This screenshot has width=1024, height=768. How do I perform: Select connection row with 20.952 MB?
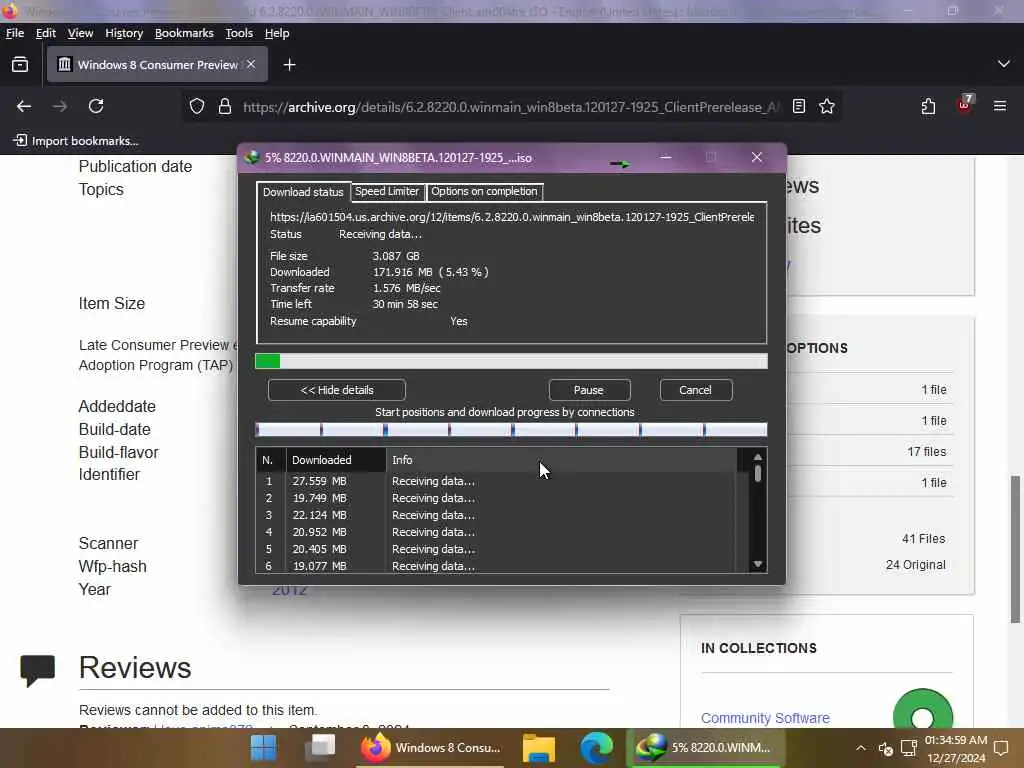coord(496,532)
